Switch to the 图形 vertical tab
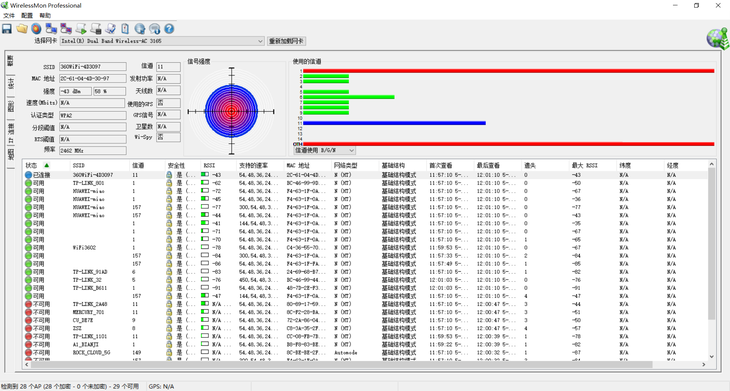Image resolution: width=730 pixels, height=391 pixels. pos(10,106)
